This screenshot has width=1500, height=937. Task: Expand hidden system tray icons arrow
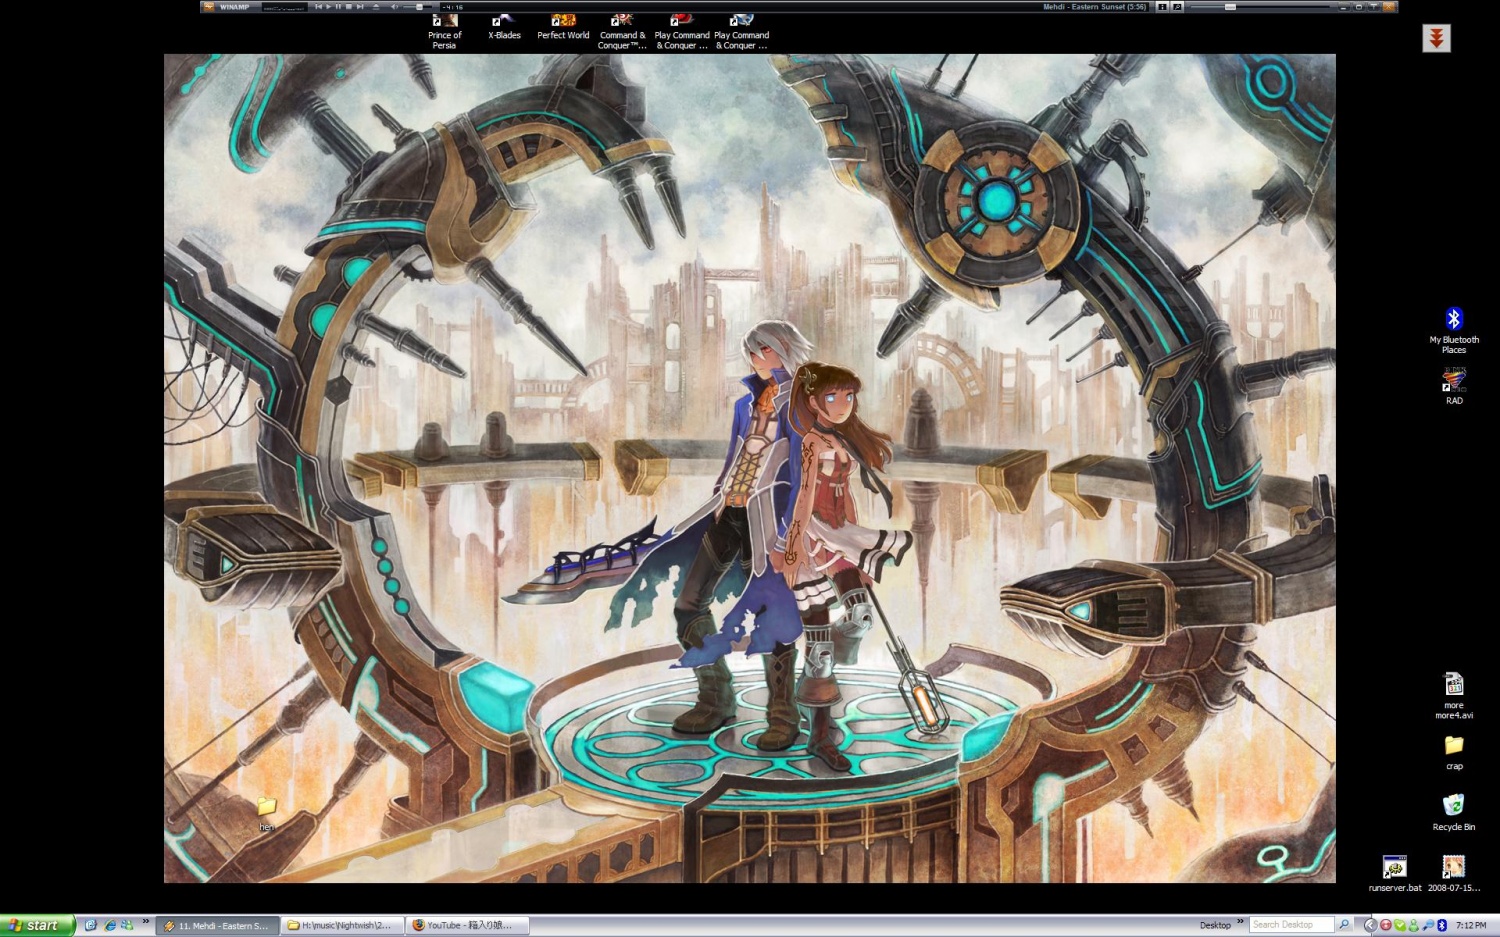point(1371,926)
